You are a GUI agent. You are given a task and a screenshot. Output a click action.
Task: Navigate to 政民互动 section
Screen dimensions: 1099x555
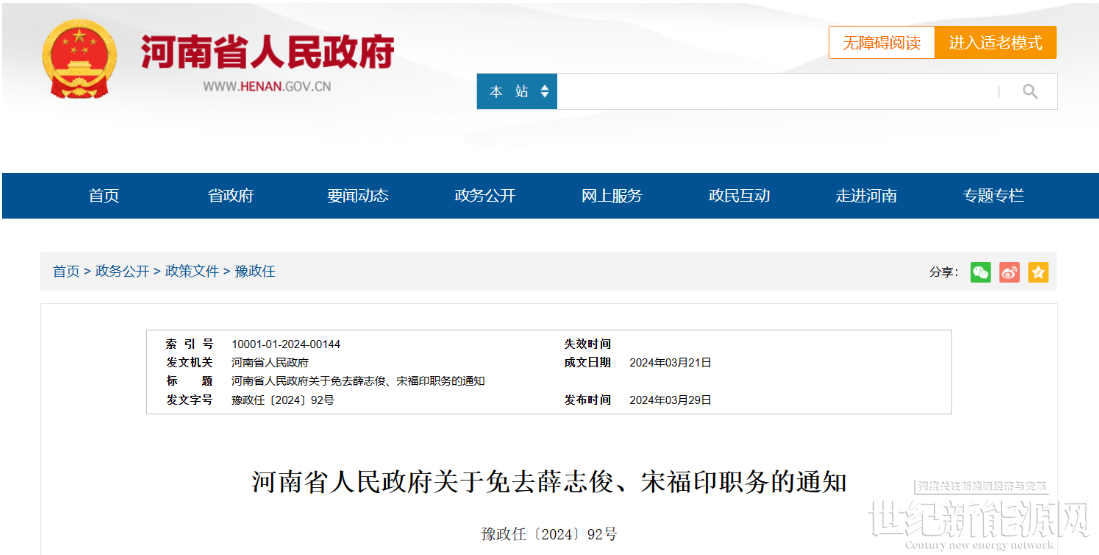pyautogui.click(x=739, y=196)
